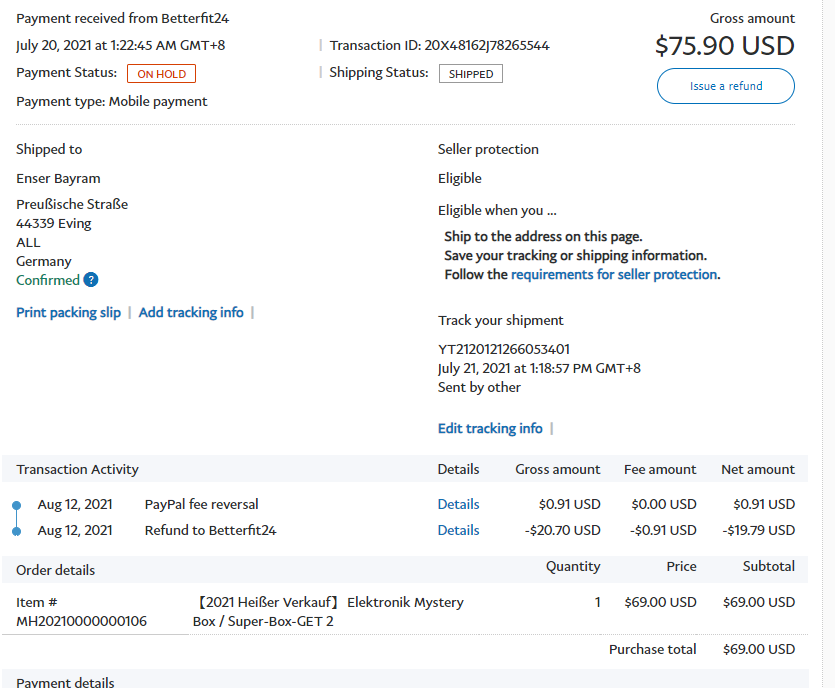Click tracking number YT212012126053401
The image size is (835, 688).
[x=504, y=350]
